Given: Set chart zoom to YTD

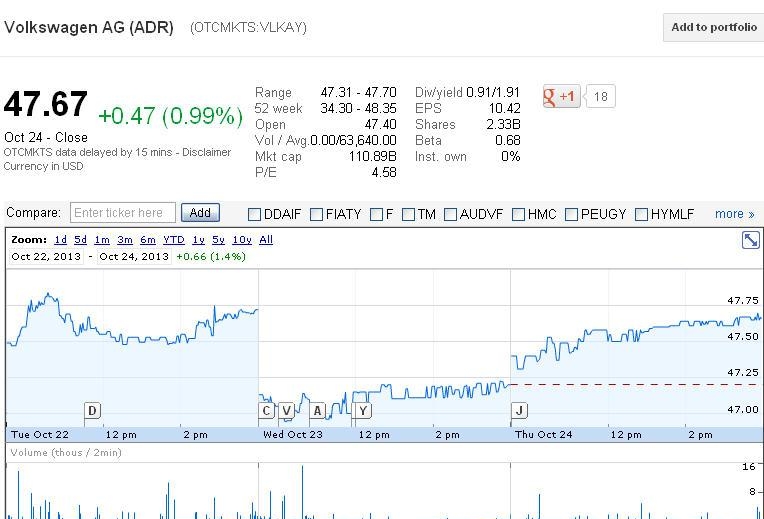Looking at the screenshot, I should tap(173, 240).
